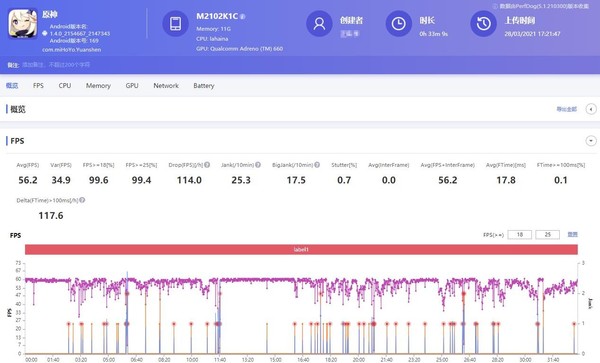The image size is (600, 363).
Task: Open the Battery tab
Action: pyautogui.click(x=204, y=86)
